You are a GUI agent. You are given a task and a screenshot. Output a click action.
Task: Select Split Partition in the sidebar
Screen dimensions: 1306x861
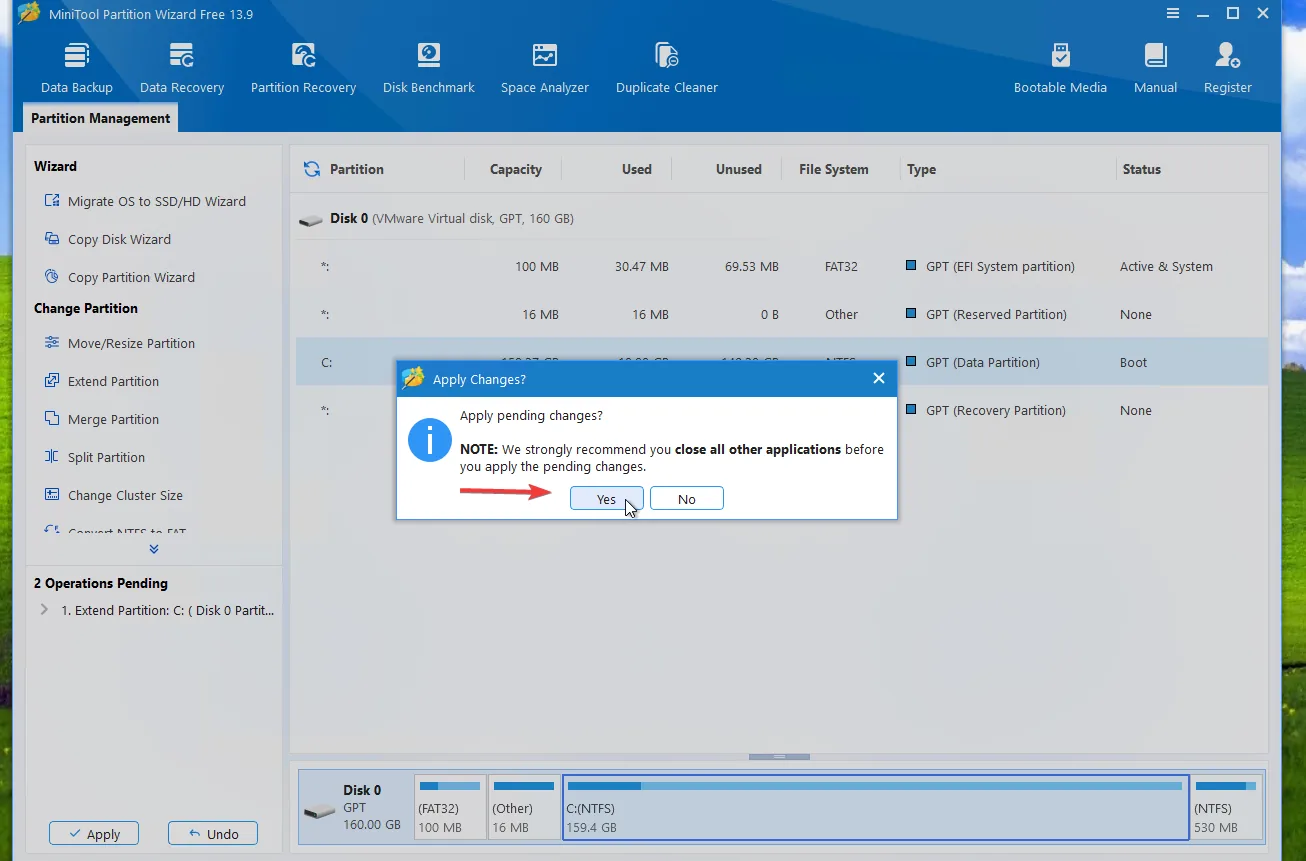[x=95, y=457]
